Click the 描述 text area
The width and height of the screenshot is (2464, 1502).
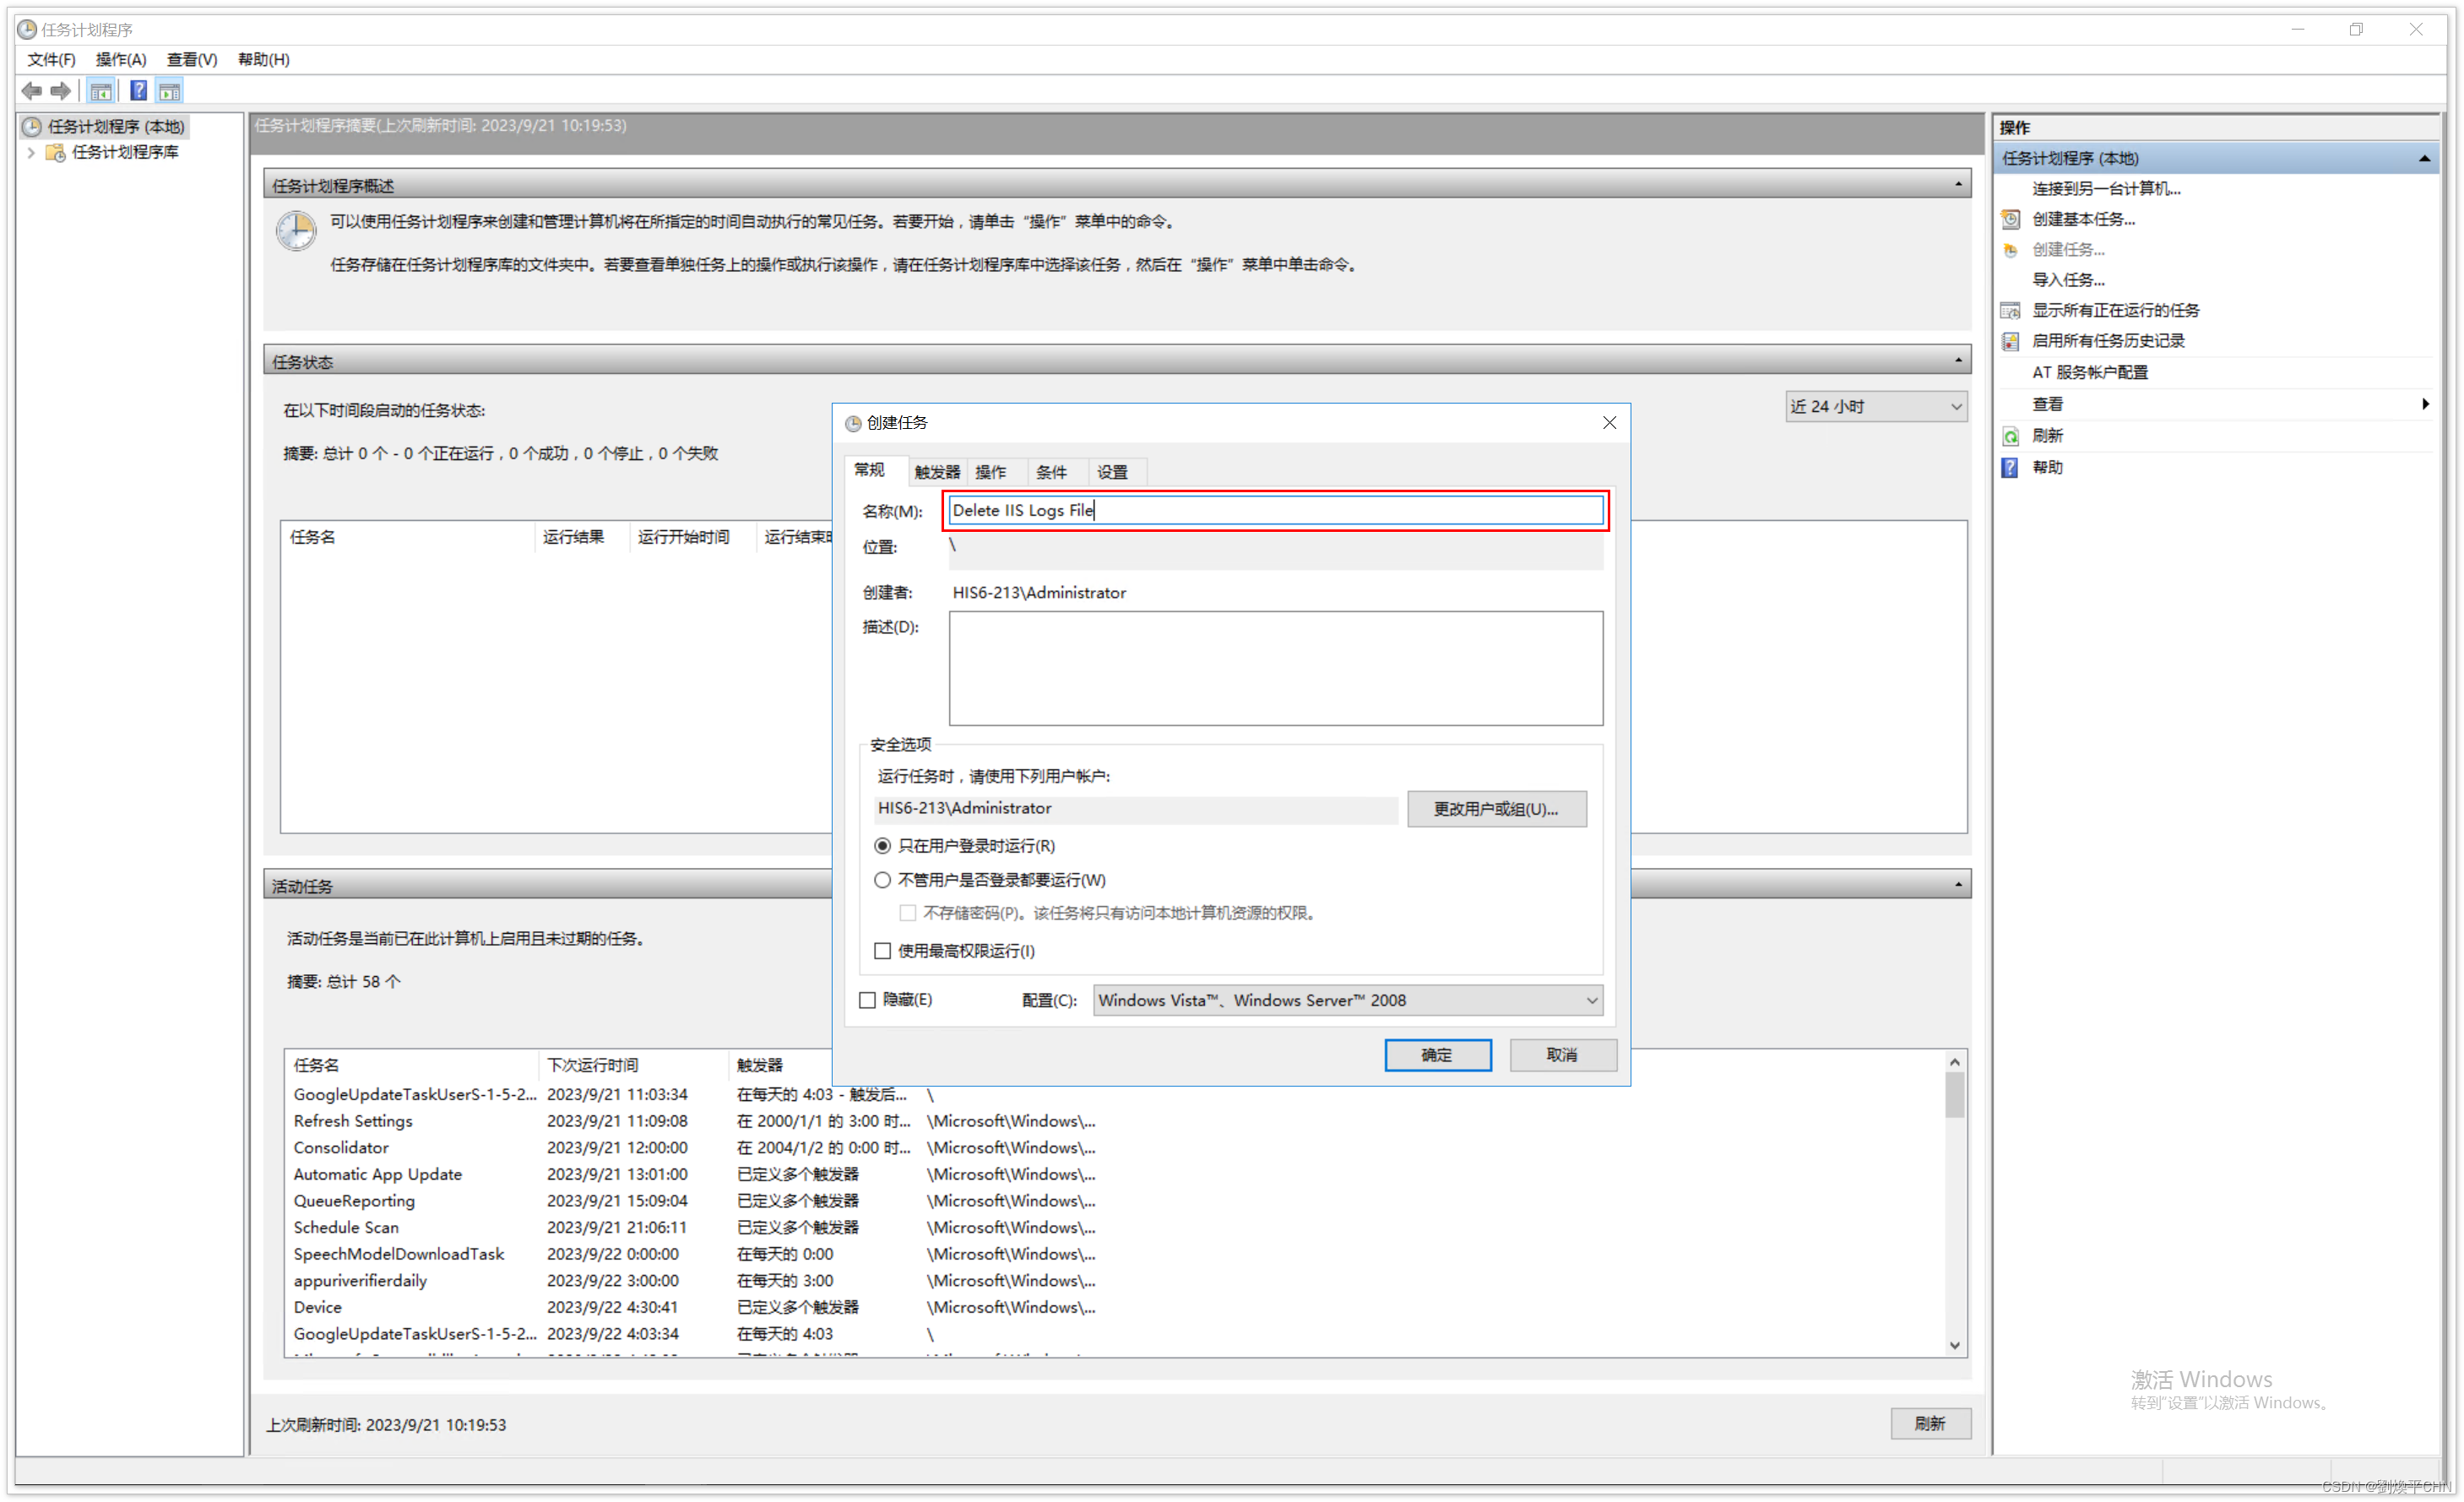1275,668
